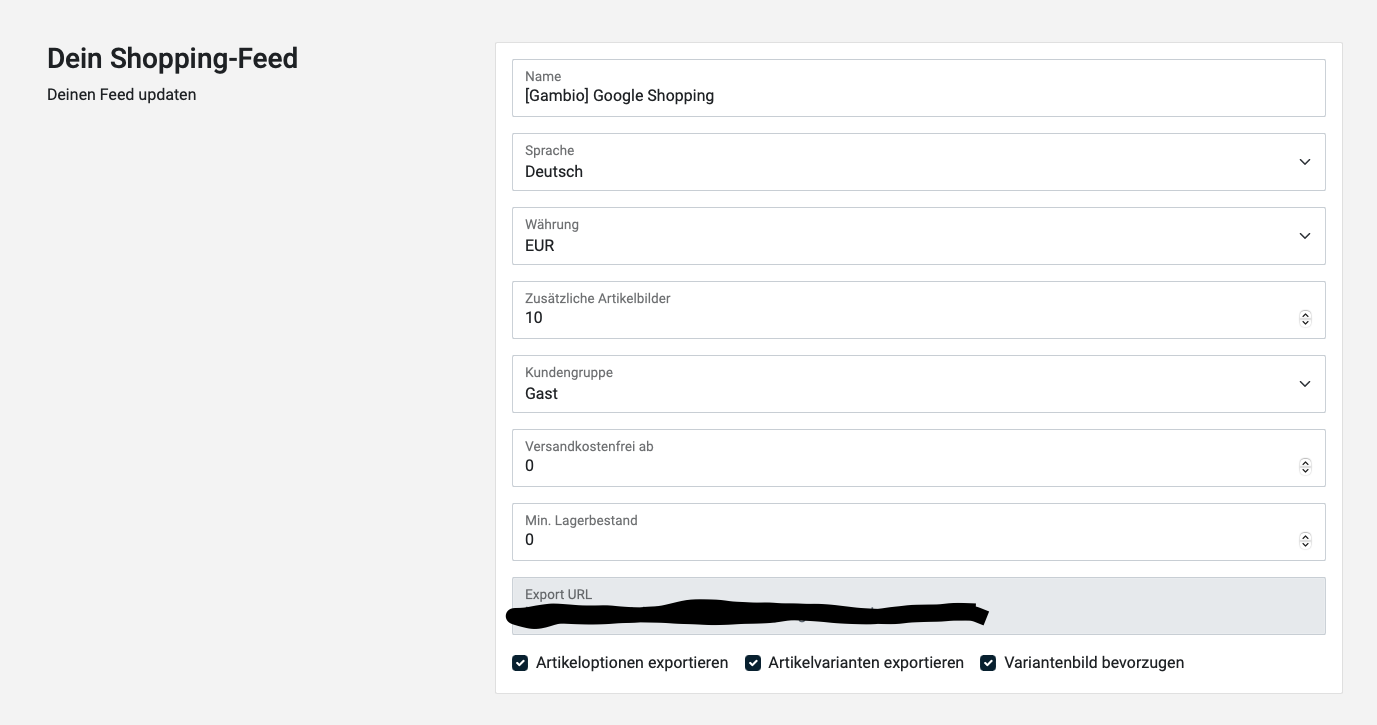Select the Min. Lagerbestand value field
The image size is (1377, 725).
[x=900, y=540]
